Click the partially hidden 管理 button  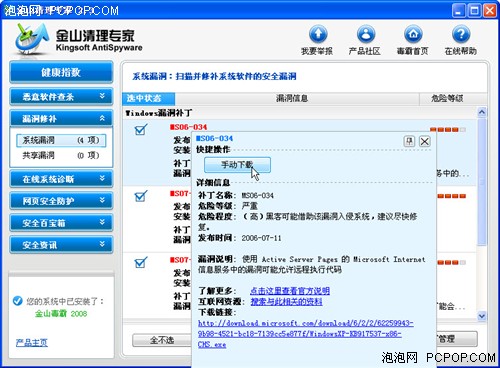(x=457, y=339)
